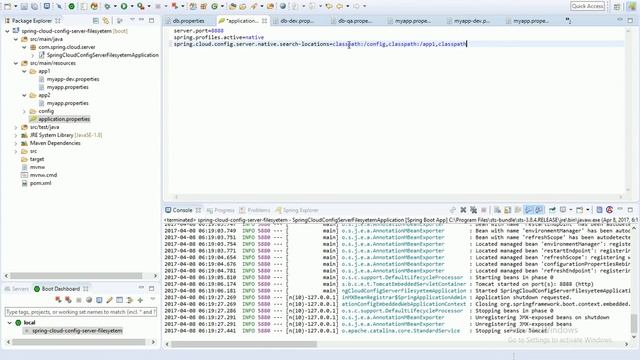The height and width of the screenshot is (360, 640).
Task: Click the Pin Console icon
Action: (552, 210)
